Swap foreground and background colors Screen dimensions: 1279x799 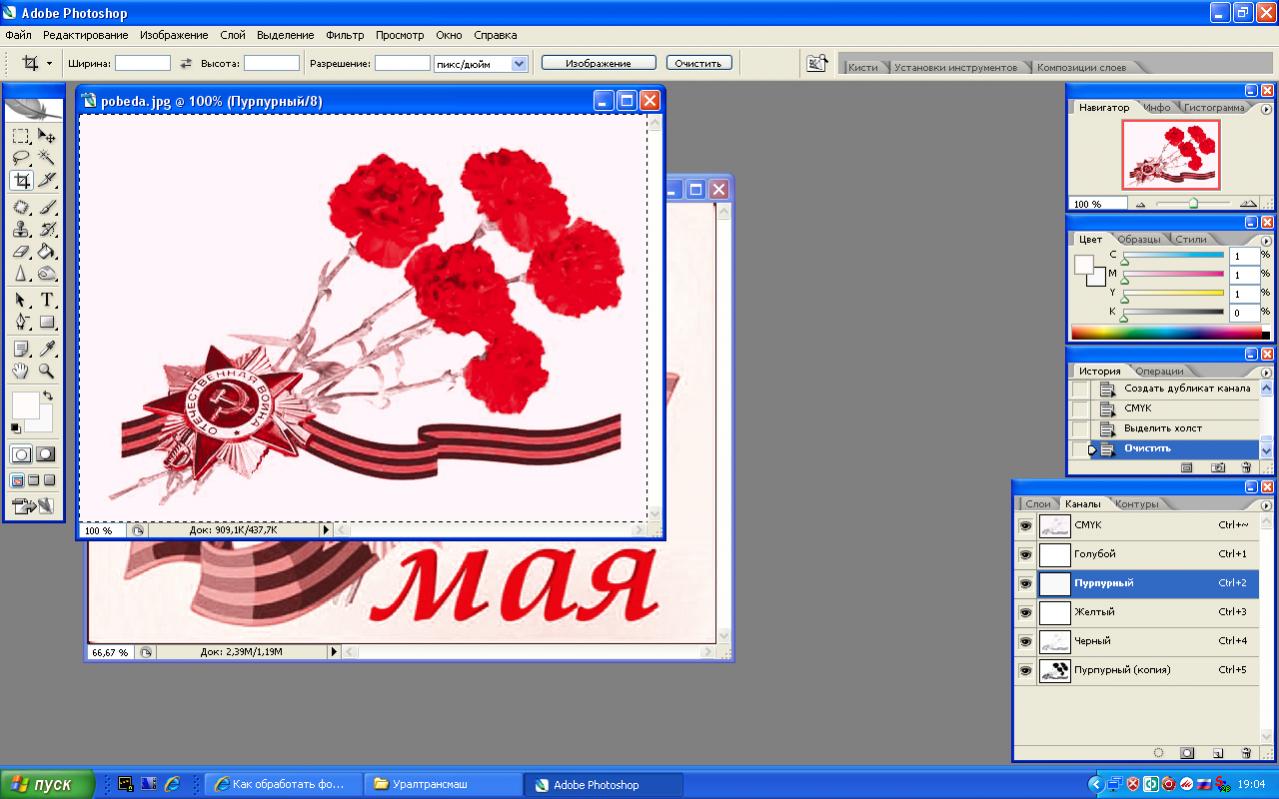coord(48,396)
